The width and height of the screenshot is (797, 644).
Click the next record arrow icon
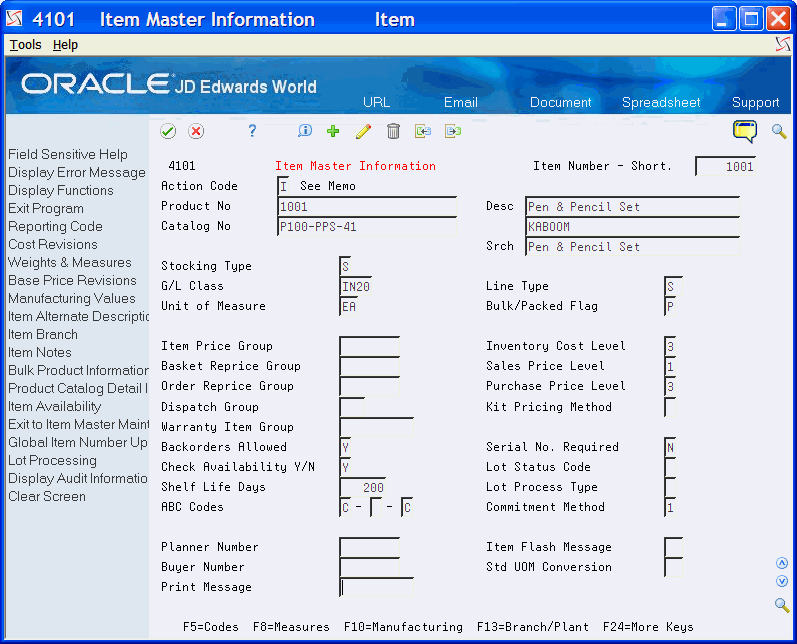[x=453, y=131]
